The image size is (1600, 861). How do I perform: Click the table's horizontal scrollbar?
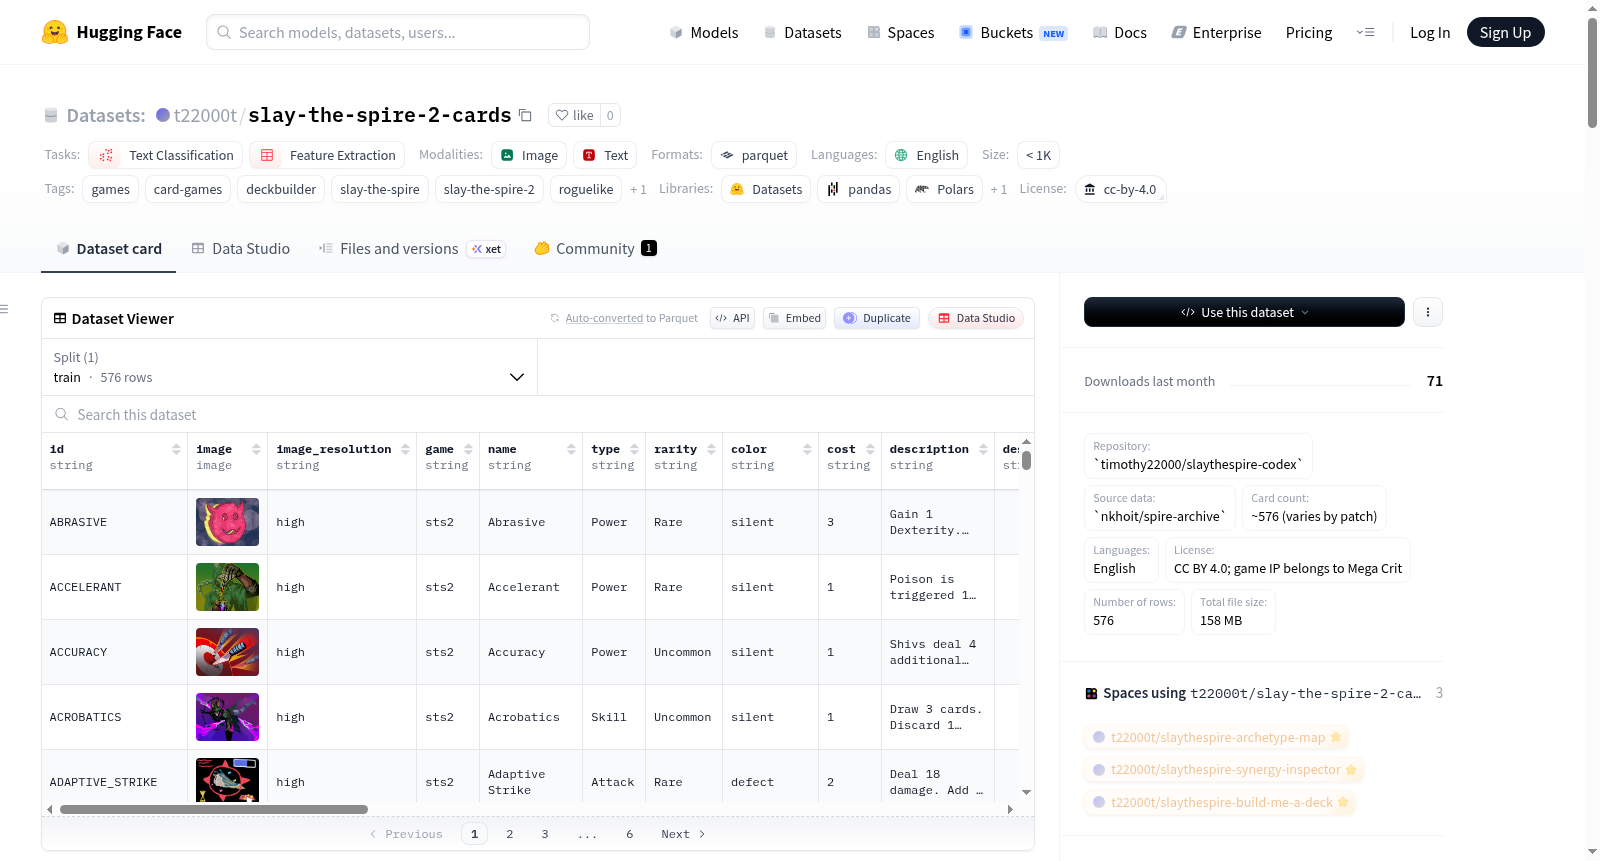pos(214,809)
